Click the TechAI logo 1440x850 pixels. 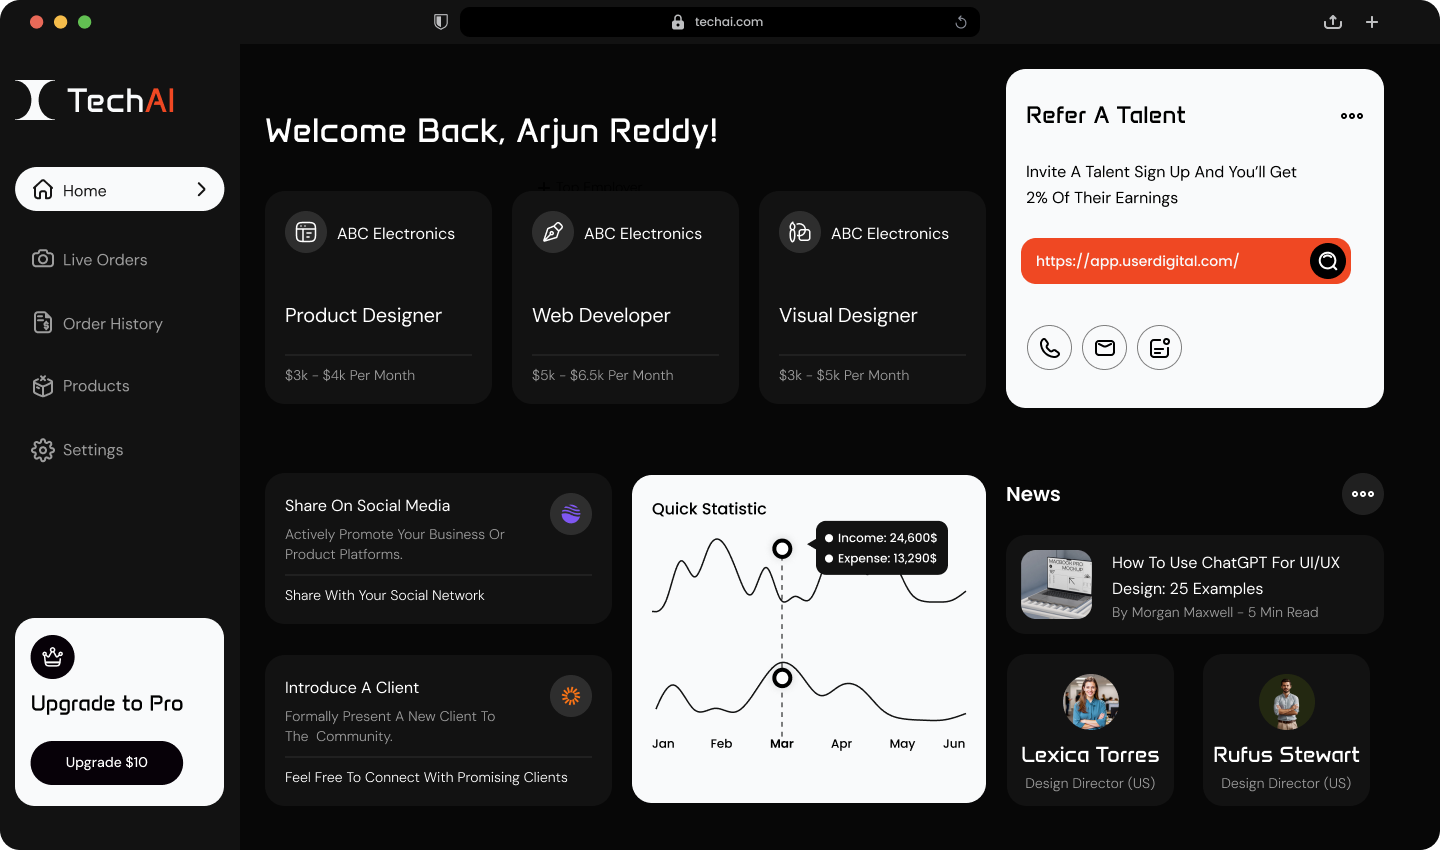94,99
